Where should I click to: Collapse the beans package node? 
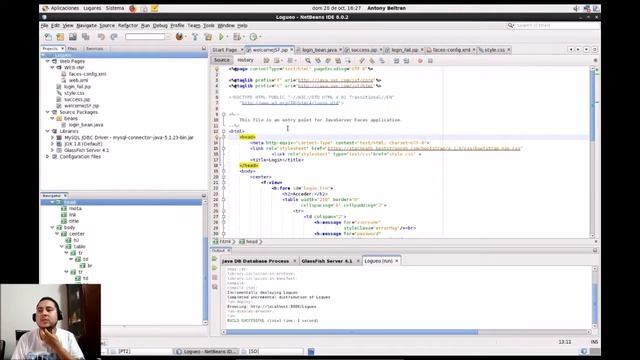(53, 118)
